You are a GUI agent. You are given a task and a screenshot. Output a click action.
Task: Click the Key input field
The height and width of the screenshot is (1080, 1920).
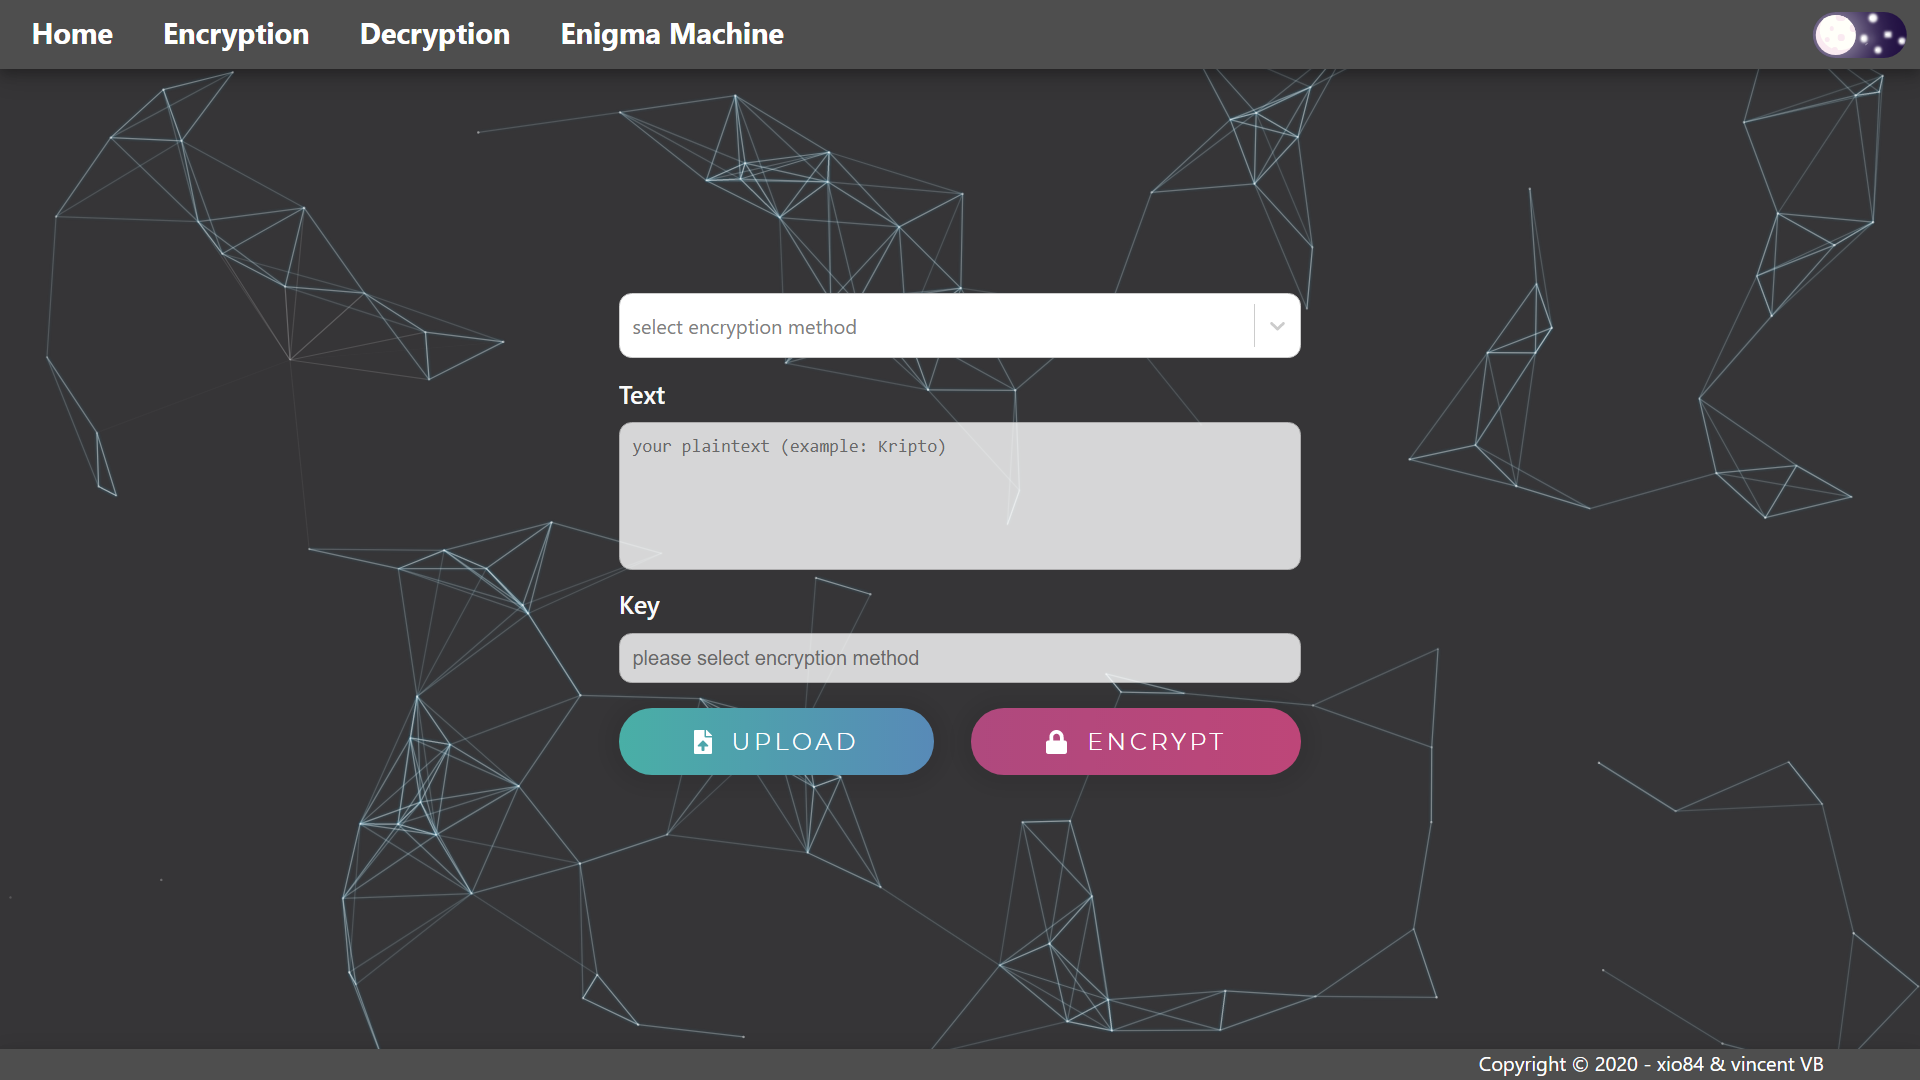[959, 658]
